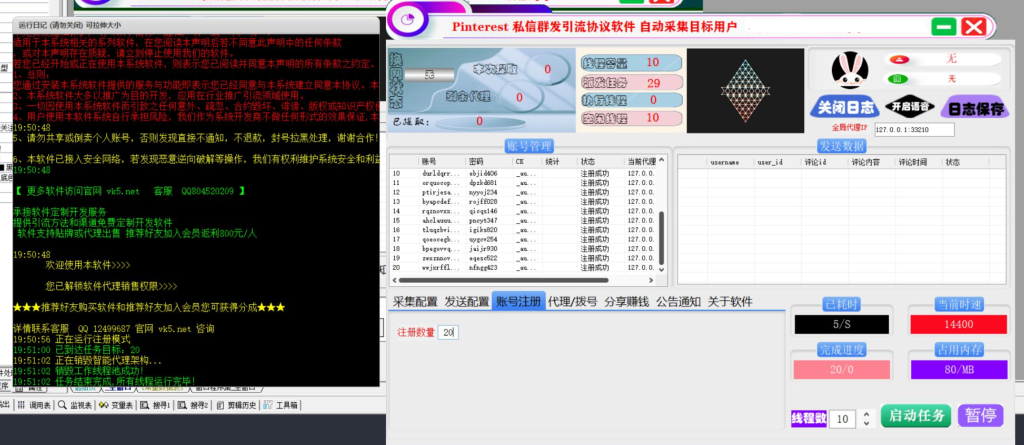Click 启动任务 to start the task
Viewport: 1024px width, 445px height.
[917, 416]
